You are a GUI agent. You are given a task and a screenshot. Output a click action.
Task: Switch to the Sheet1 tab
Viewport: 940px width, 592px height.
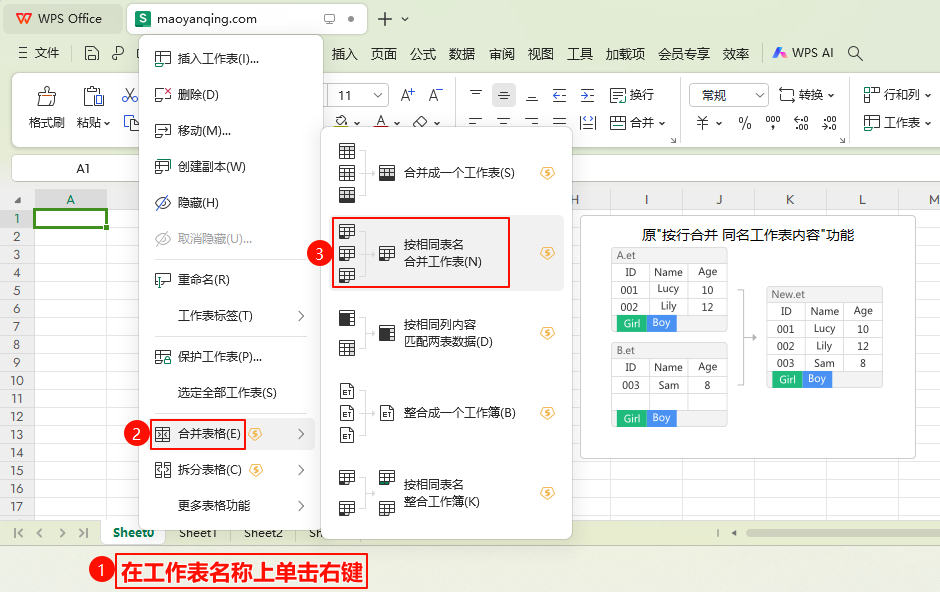[x=198, y=533]
